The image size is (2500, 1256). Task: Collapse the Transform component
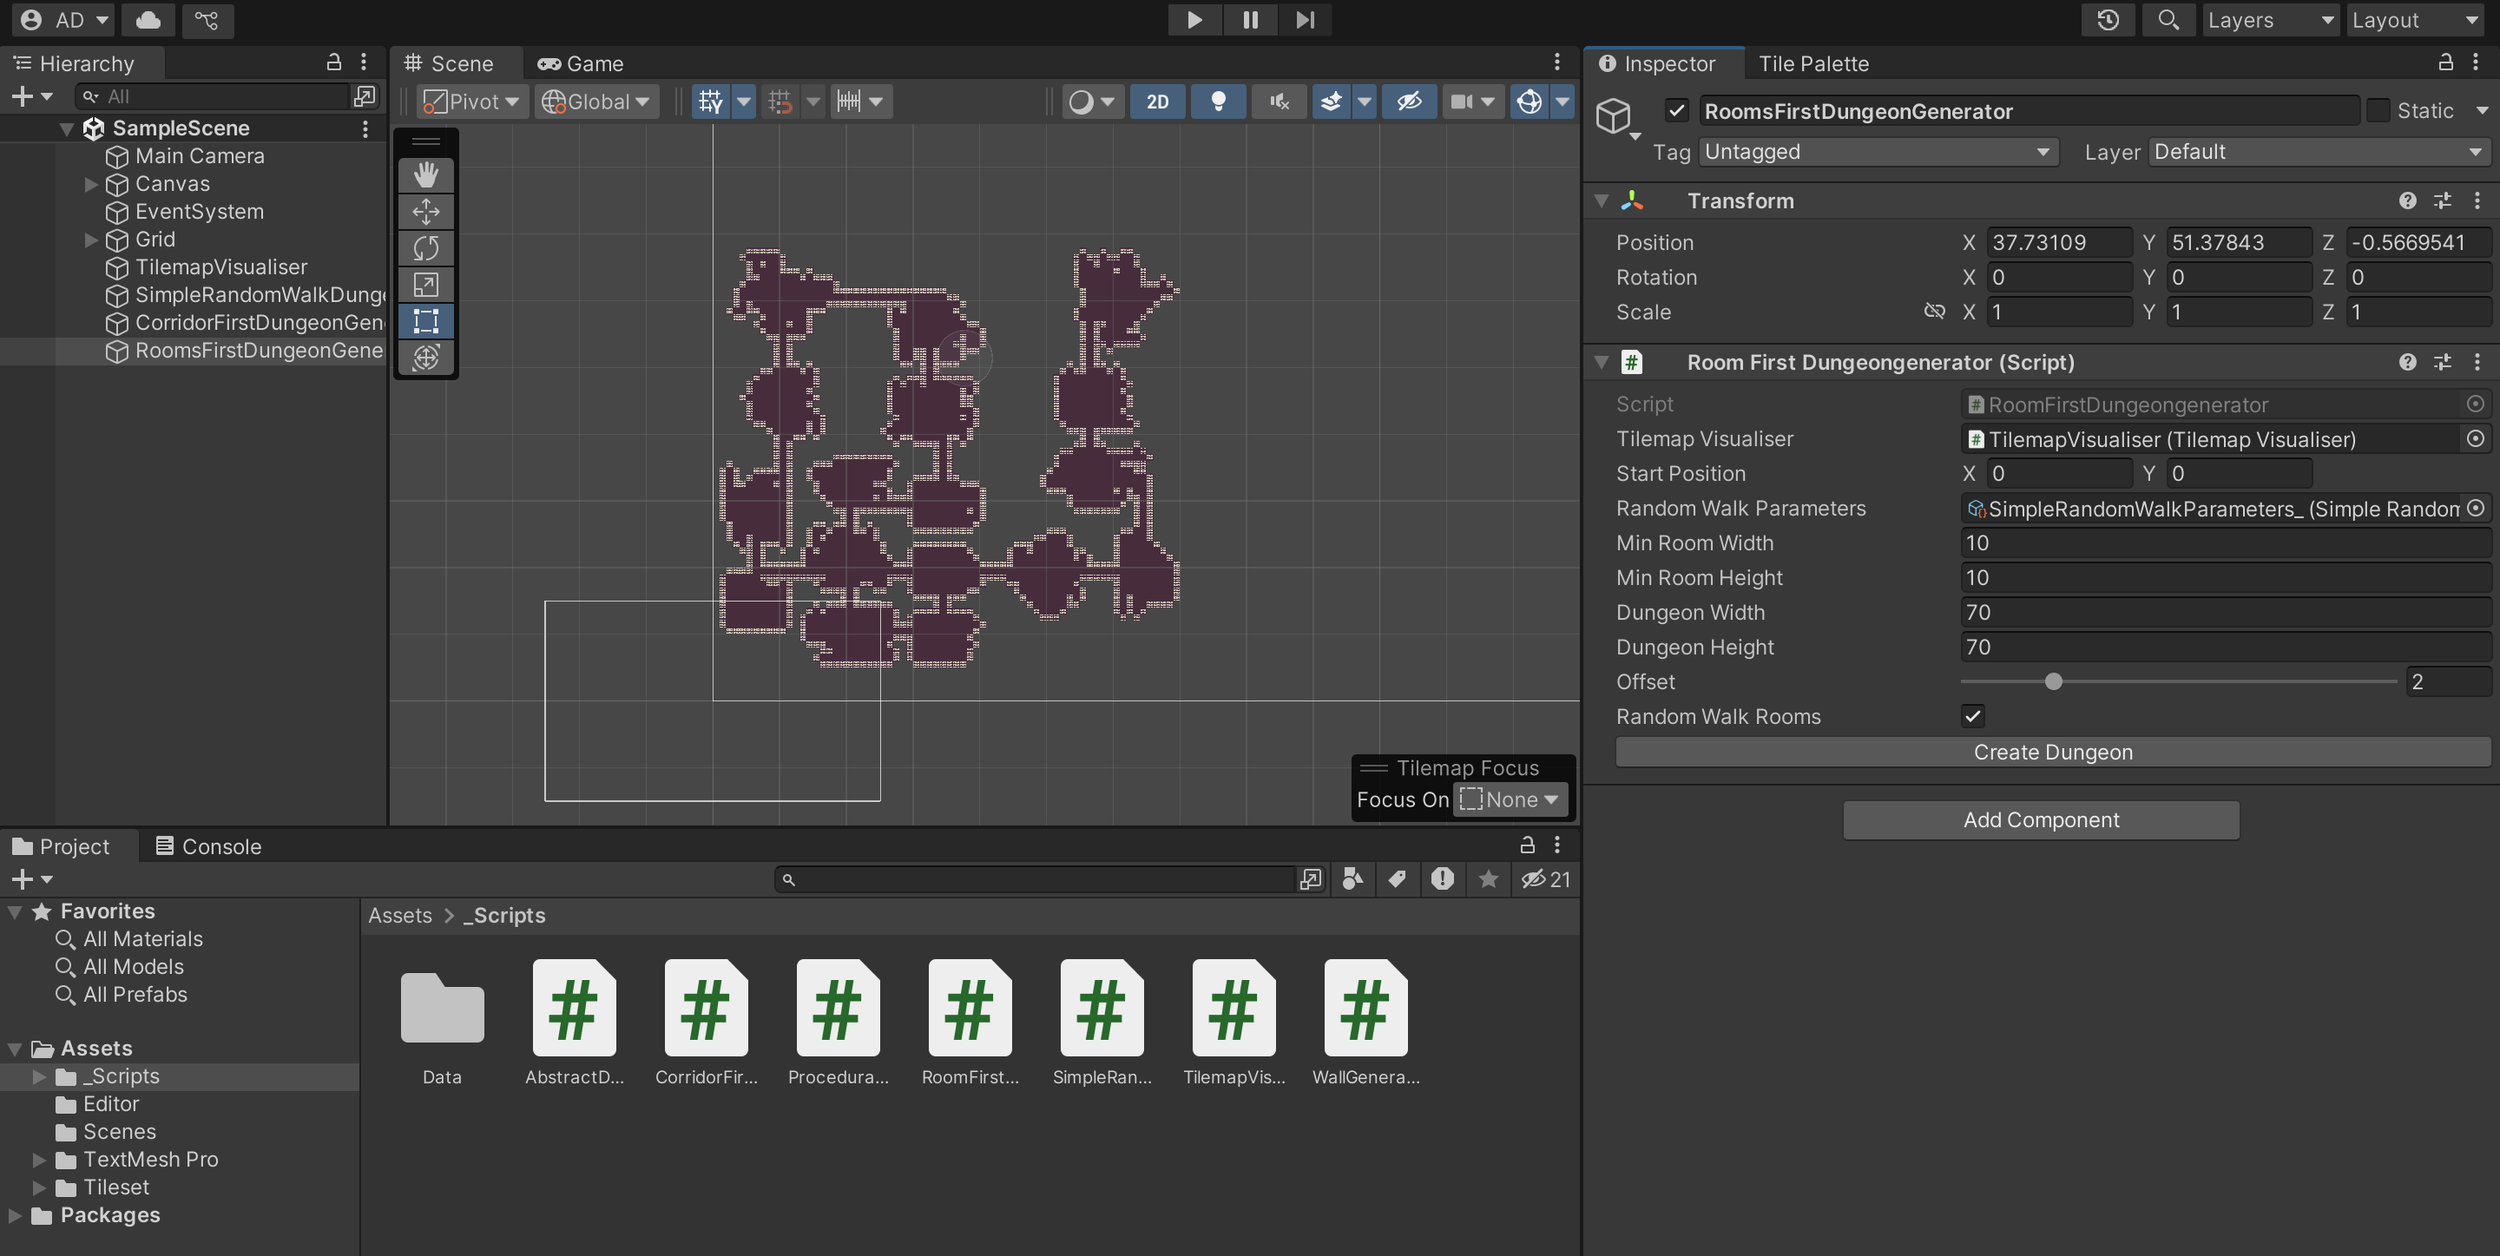coord(1602,201)
